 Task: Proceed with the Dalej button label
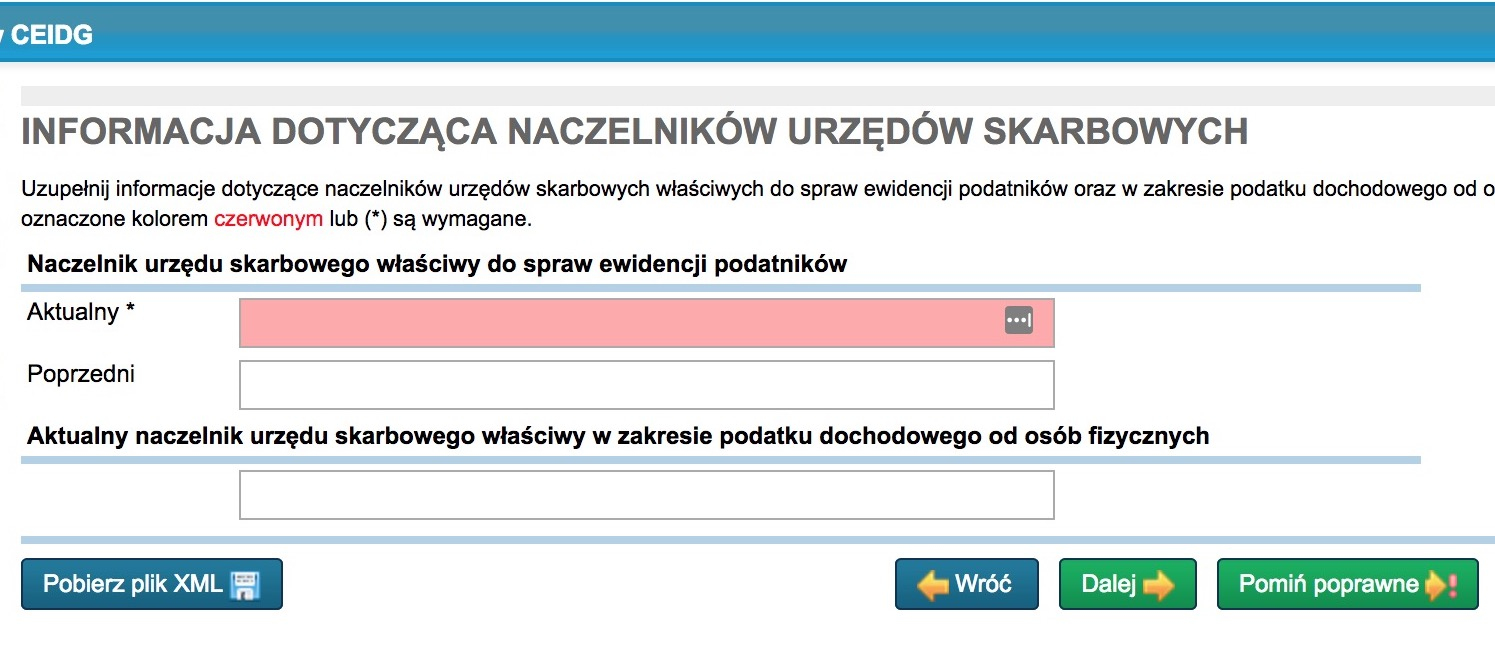(1108, 584)
